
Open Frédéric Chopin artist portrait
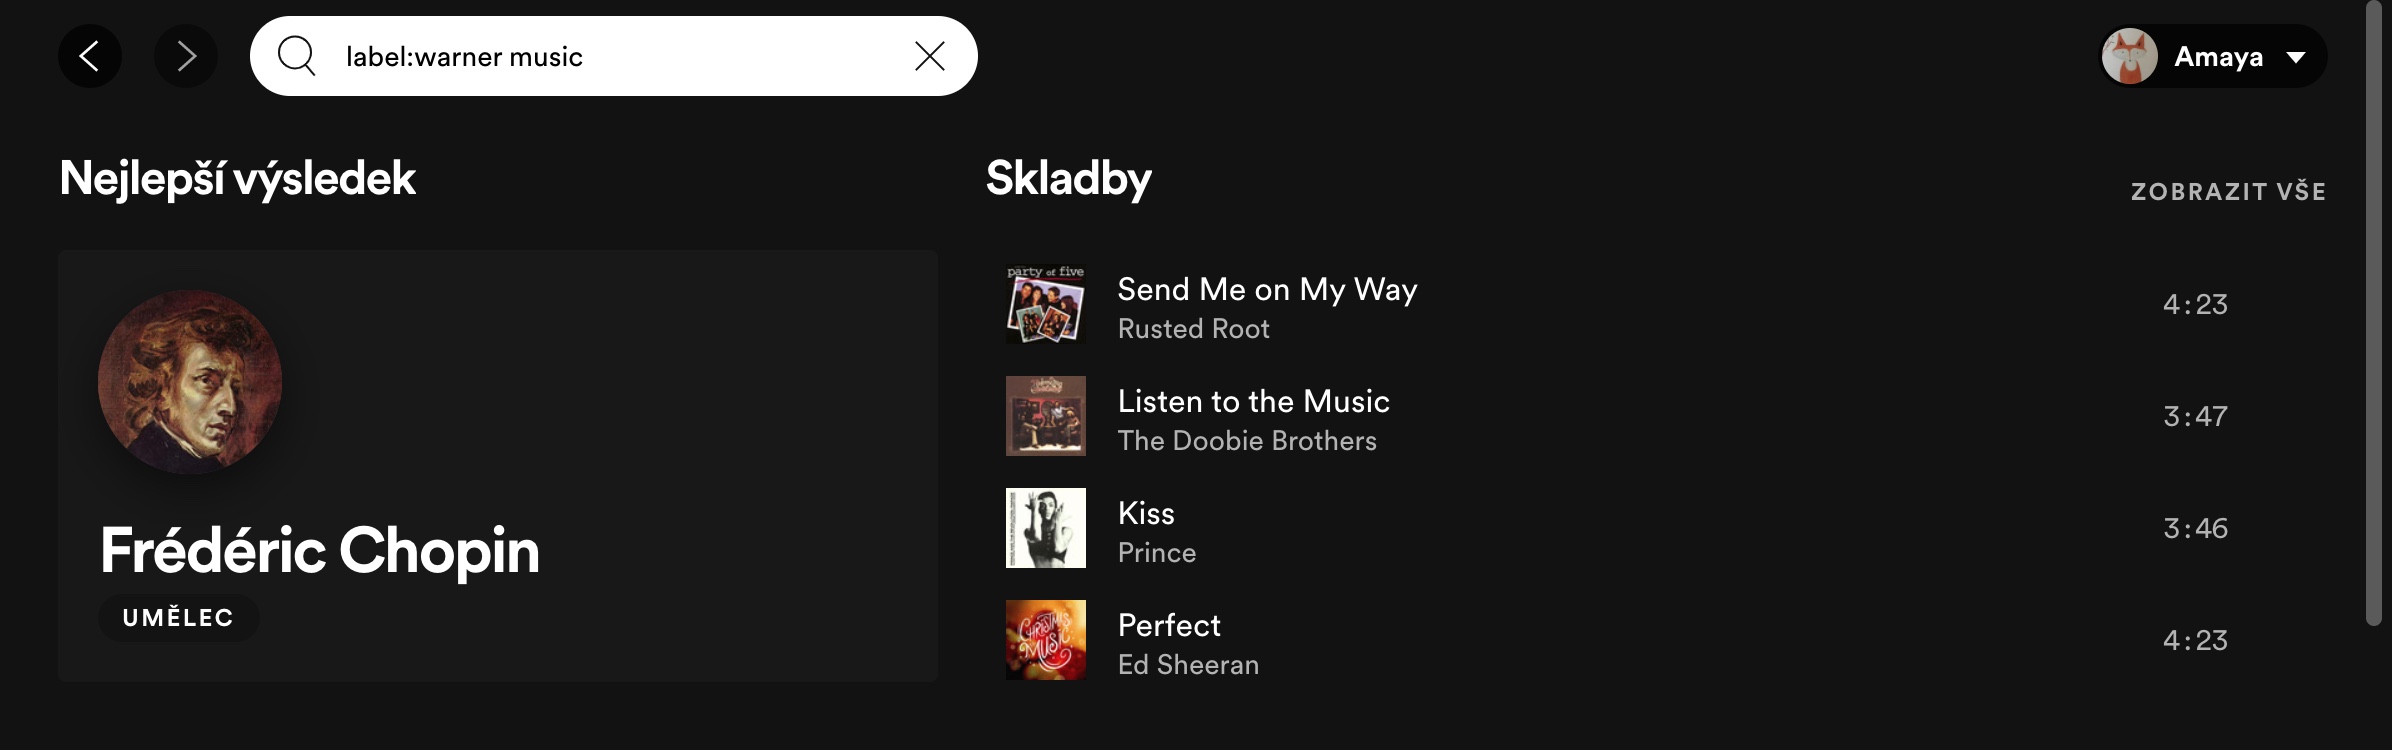(190, 382)
